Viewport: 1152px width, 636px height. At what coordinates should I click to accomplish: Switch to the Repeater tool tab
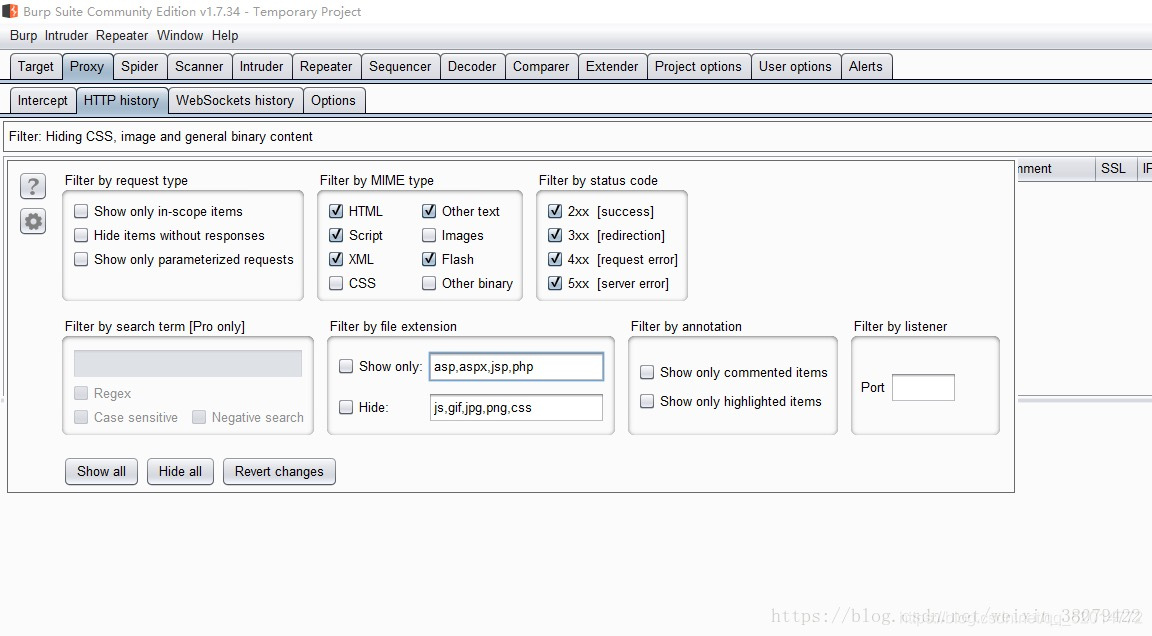[x=326, y=67]
